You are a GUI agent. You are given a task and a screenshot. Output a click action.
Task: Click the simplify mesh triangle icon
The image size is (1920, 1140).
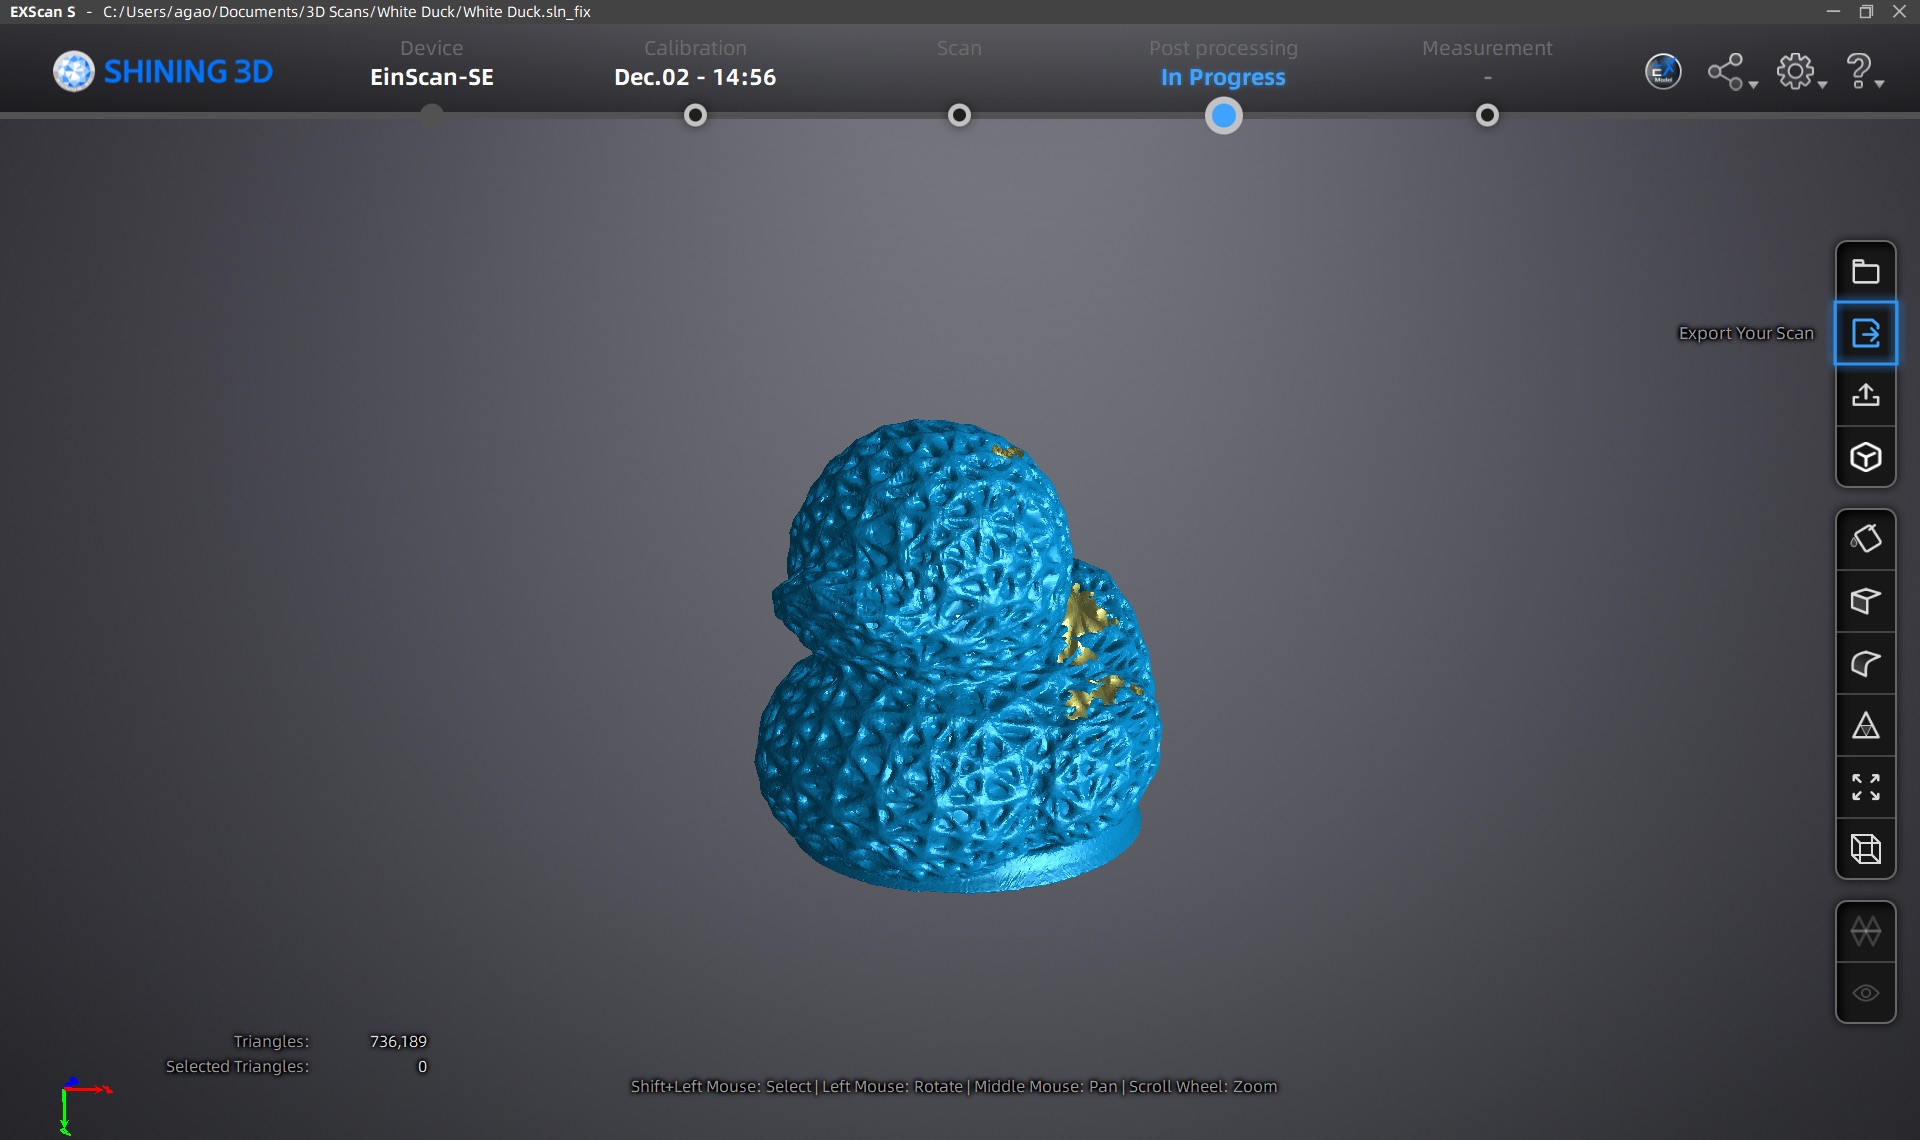(x=1865, y=725)
